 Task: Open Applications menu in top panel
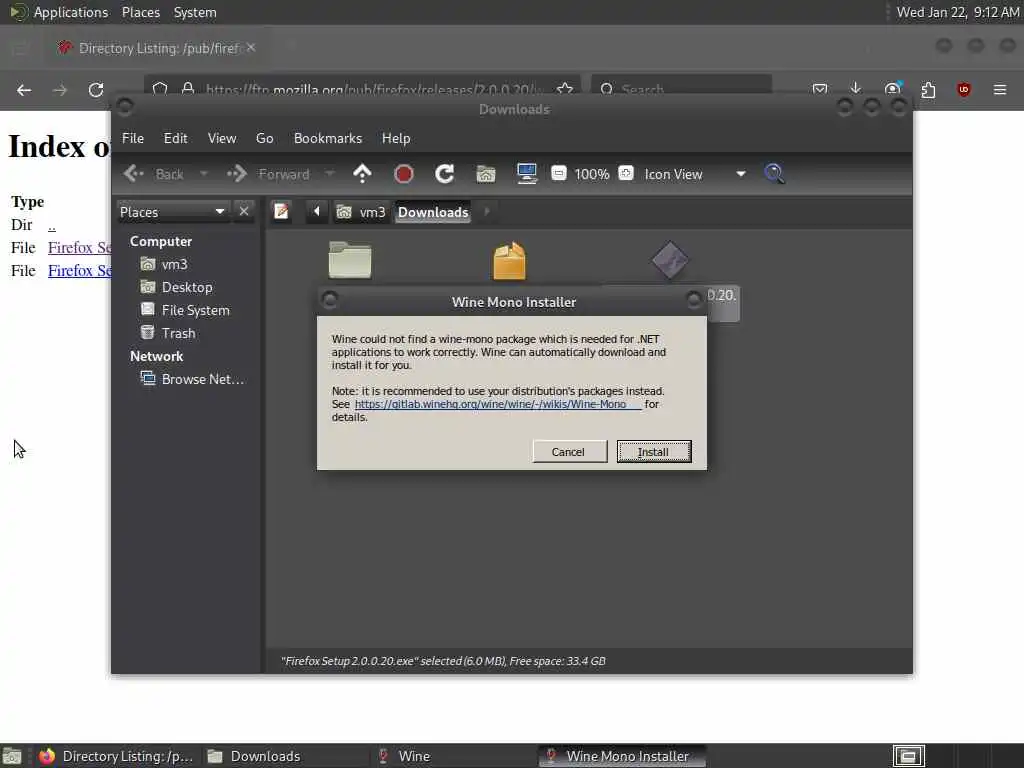pos(59,12)
